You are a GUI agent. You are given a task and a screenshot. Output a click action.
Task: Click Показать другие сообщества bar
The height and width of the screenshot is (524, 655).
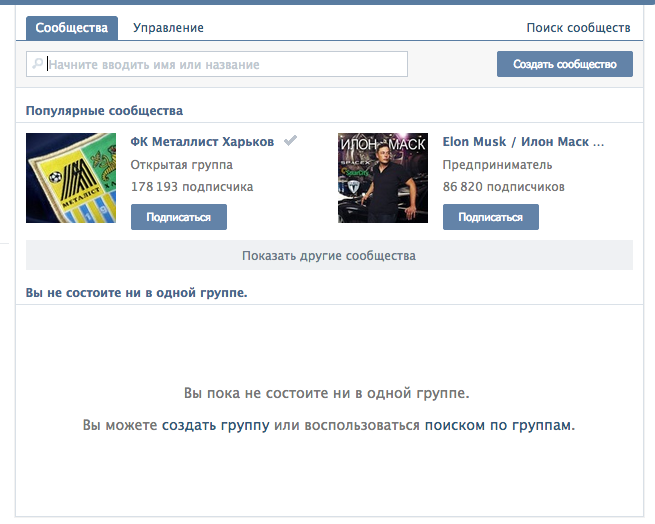click(x=329, y=255)
